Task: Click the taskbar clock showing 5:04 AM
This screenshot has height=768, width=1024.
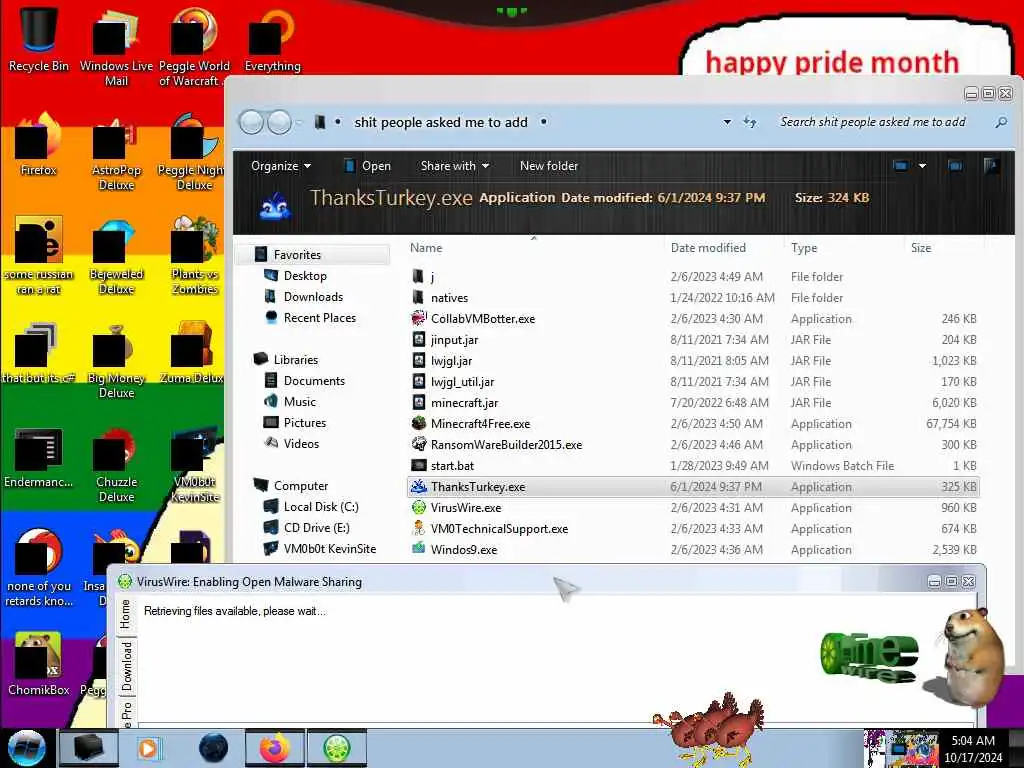Action: [x=972, y=748]
